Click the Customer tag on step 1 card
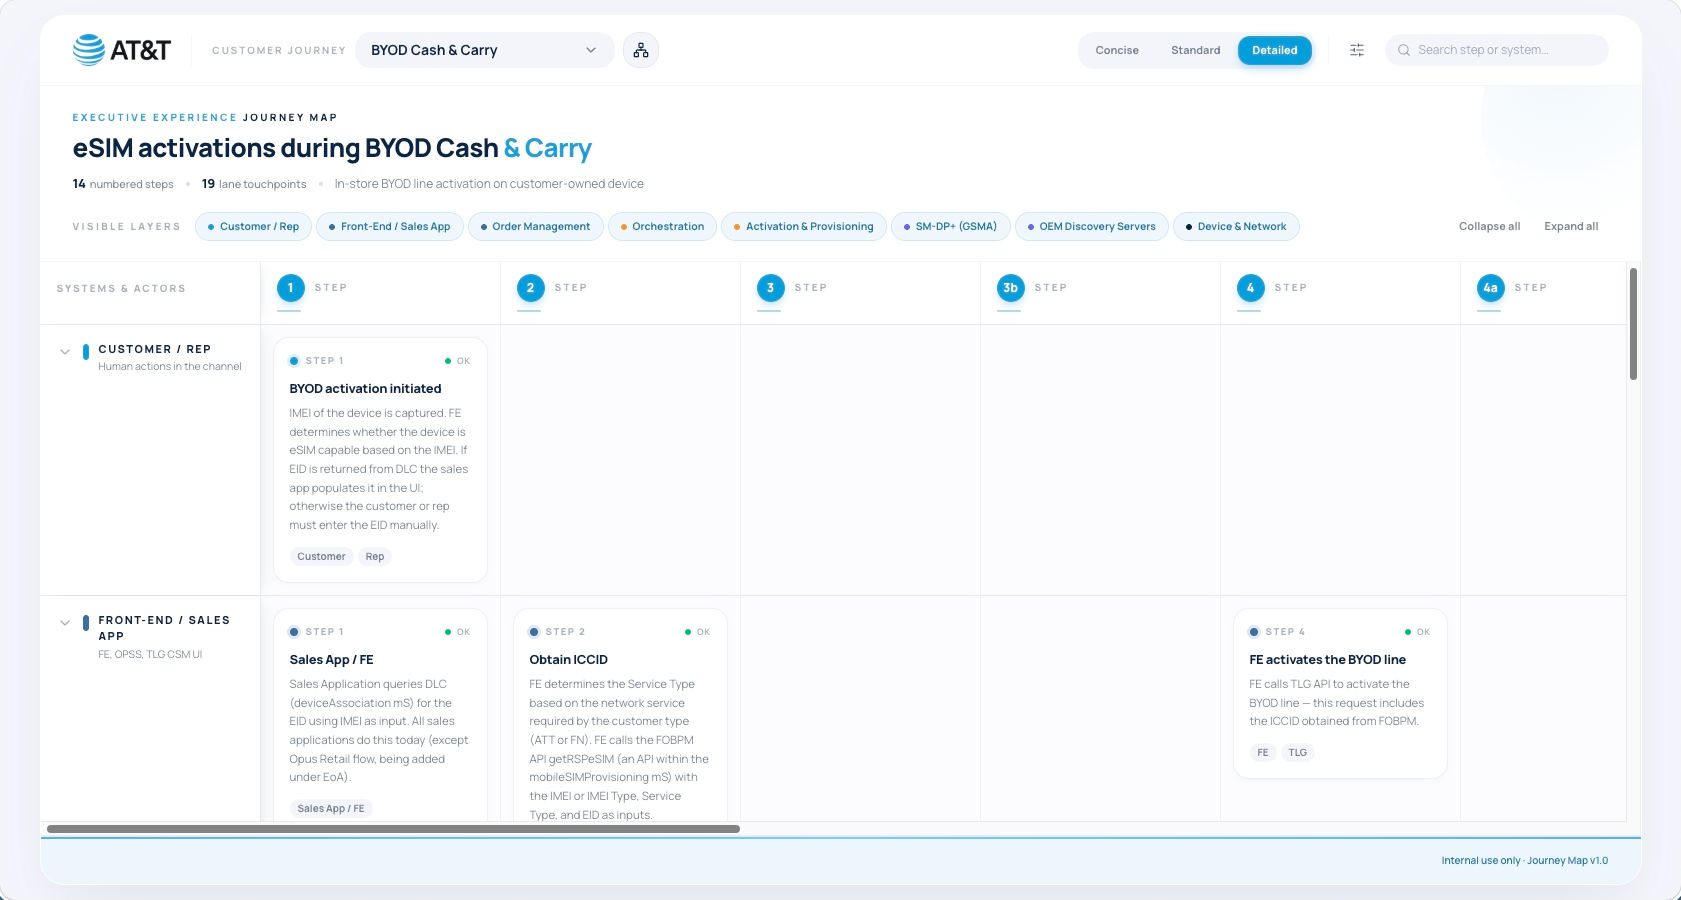 coord(321,557)
